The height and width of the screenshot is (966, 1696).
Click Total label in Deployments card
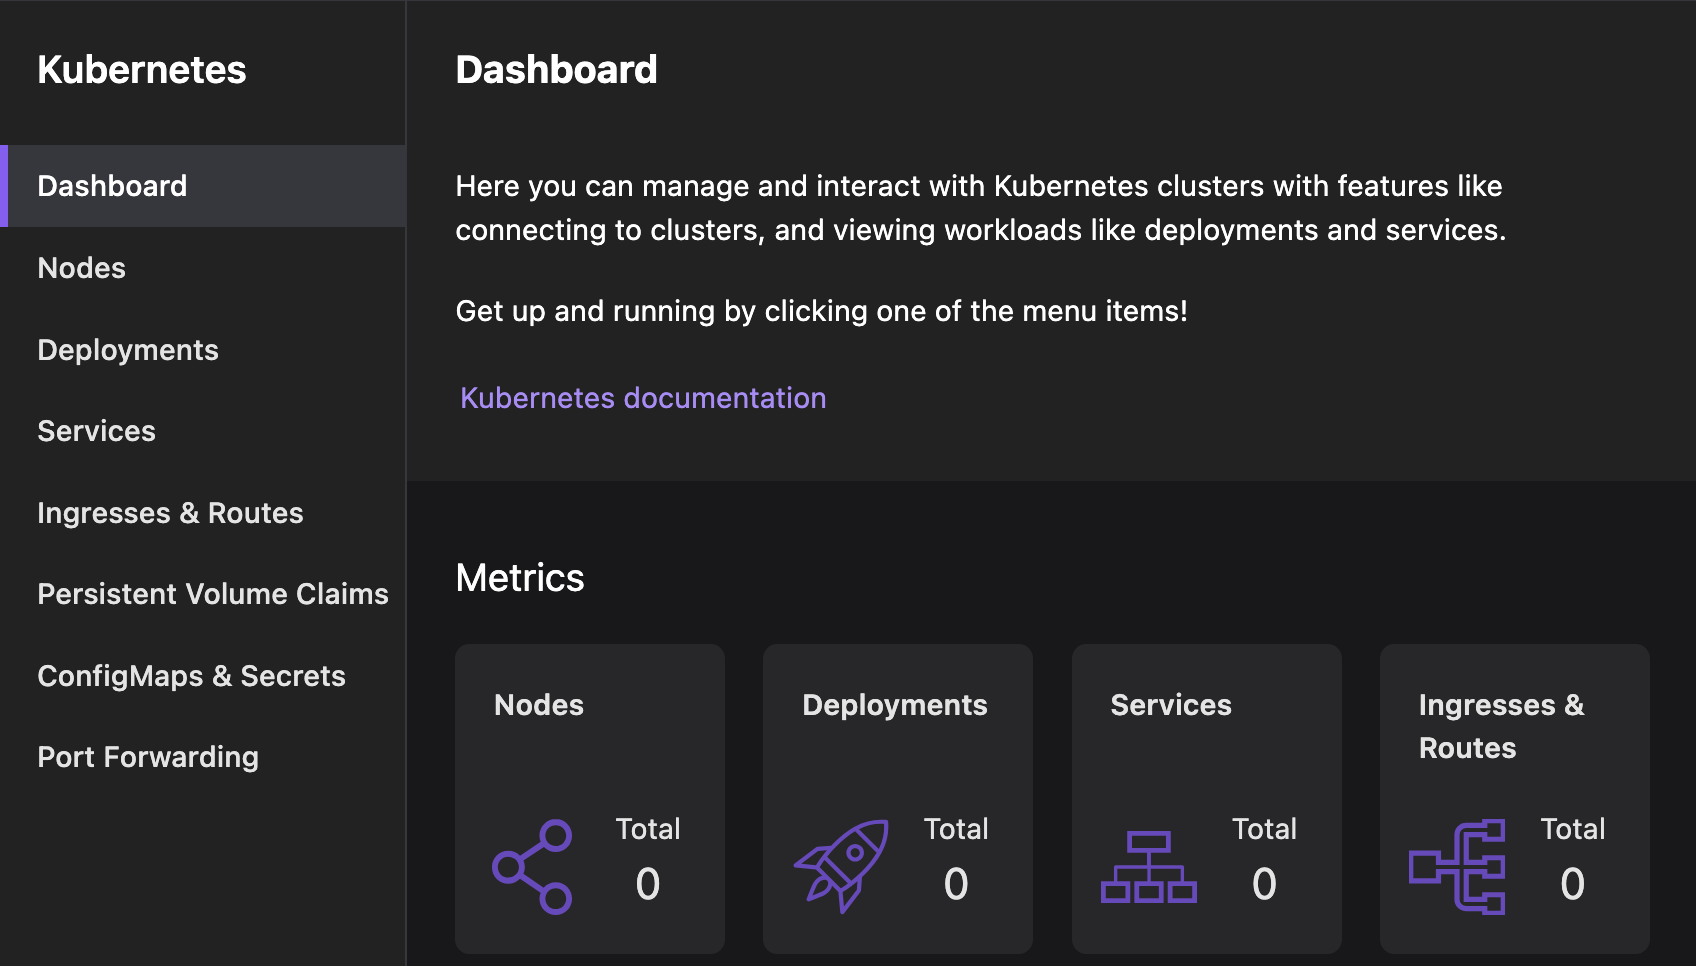tap(956, 829)
